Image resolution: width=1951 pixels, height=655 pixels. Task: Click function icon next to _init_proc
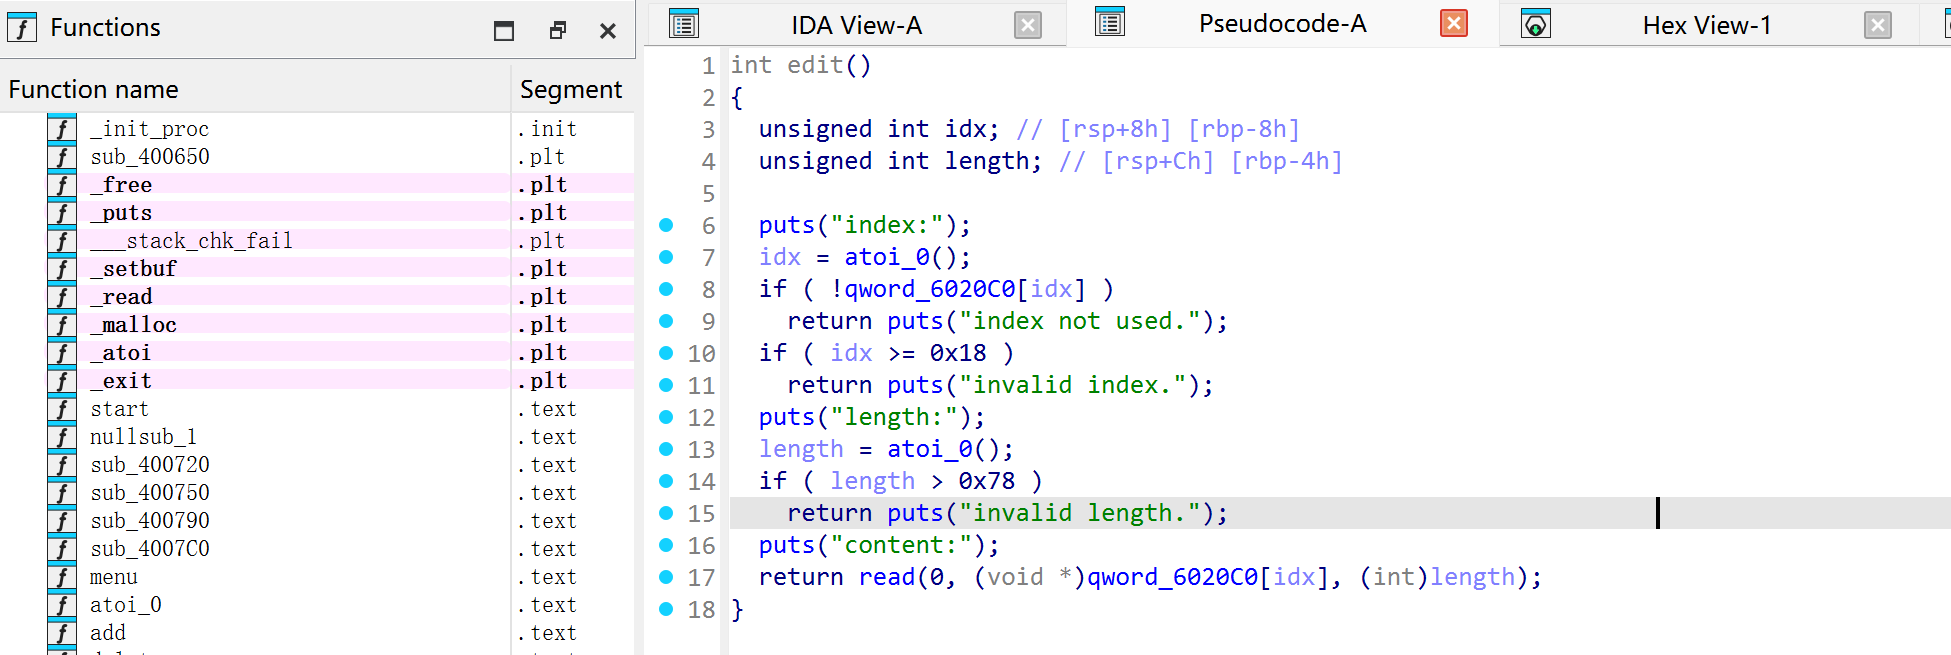pos(62,129)
